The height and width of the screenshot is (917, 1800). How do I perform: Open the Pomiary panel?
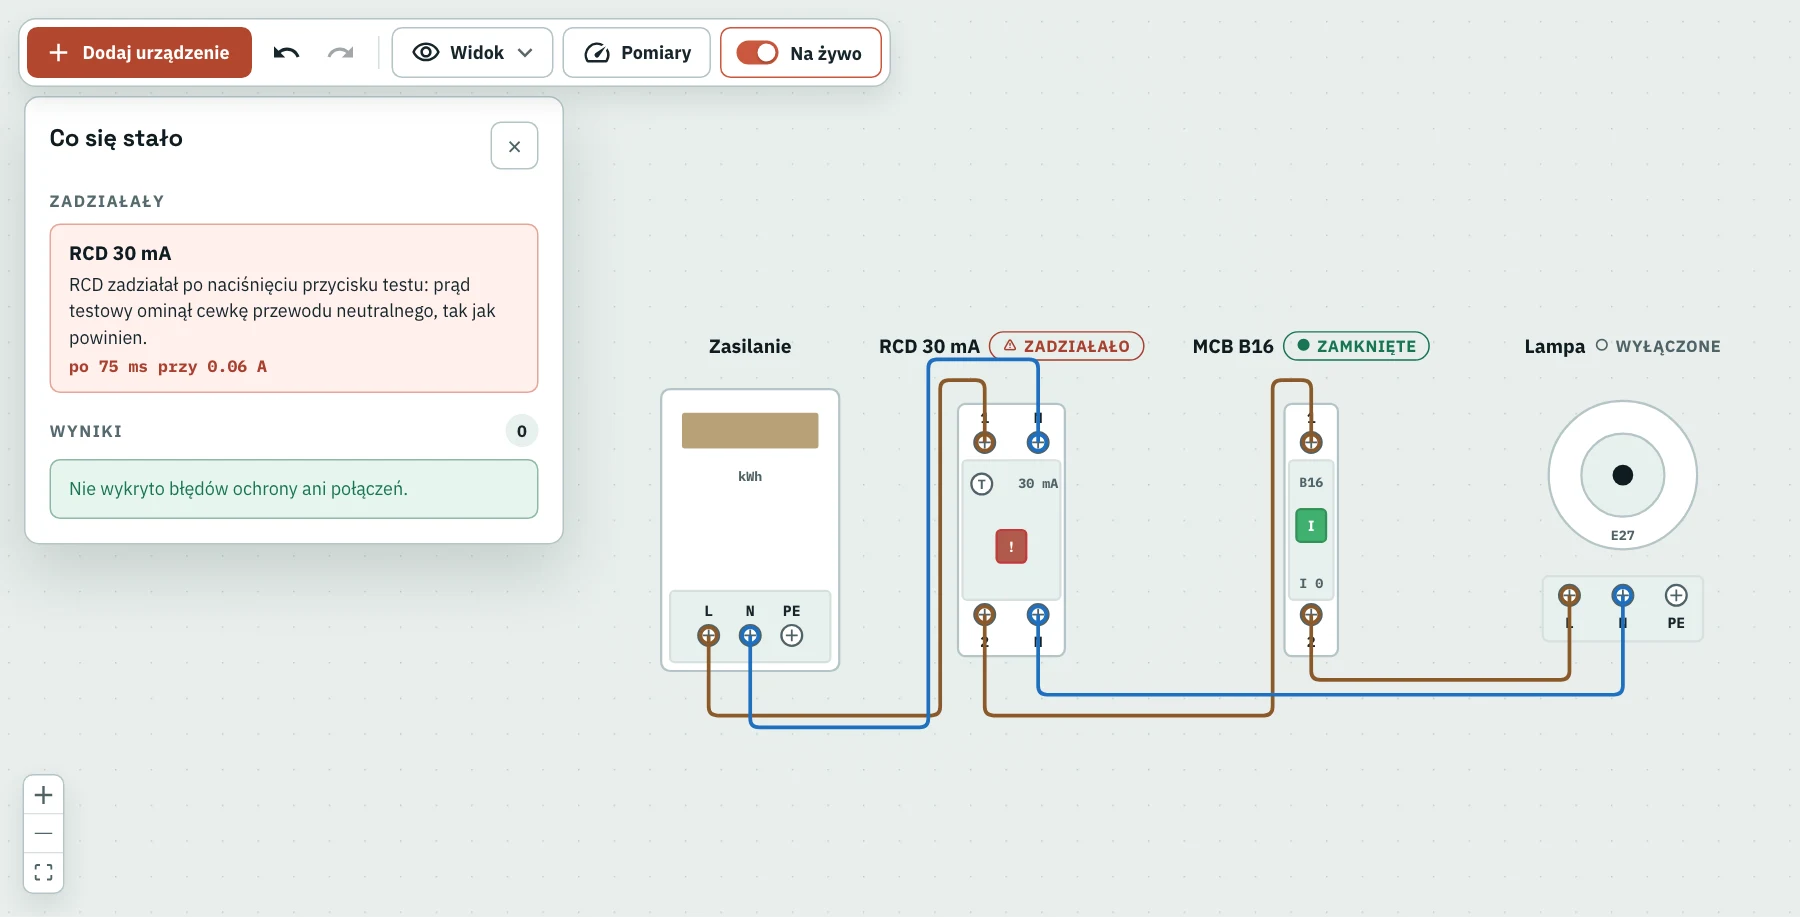[x=637, y=52]
